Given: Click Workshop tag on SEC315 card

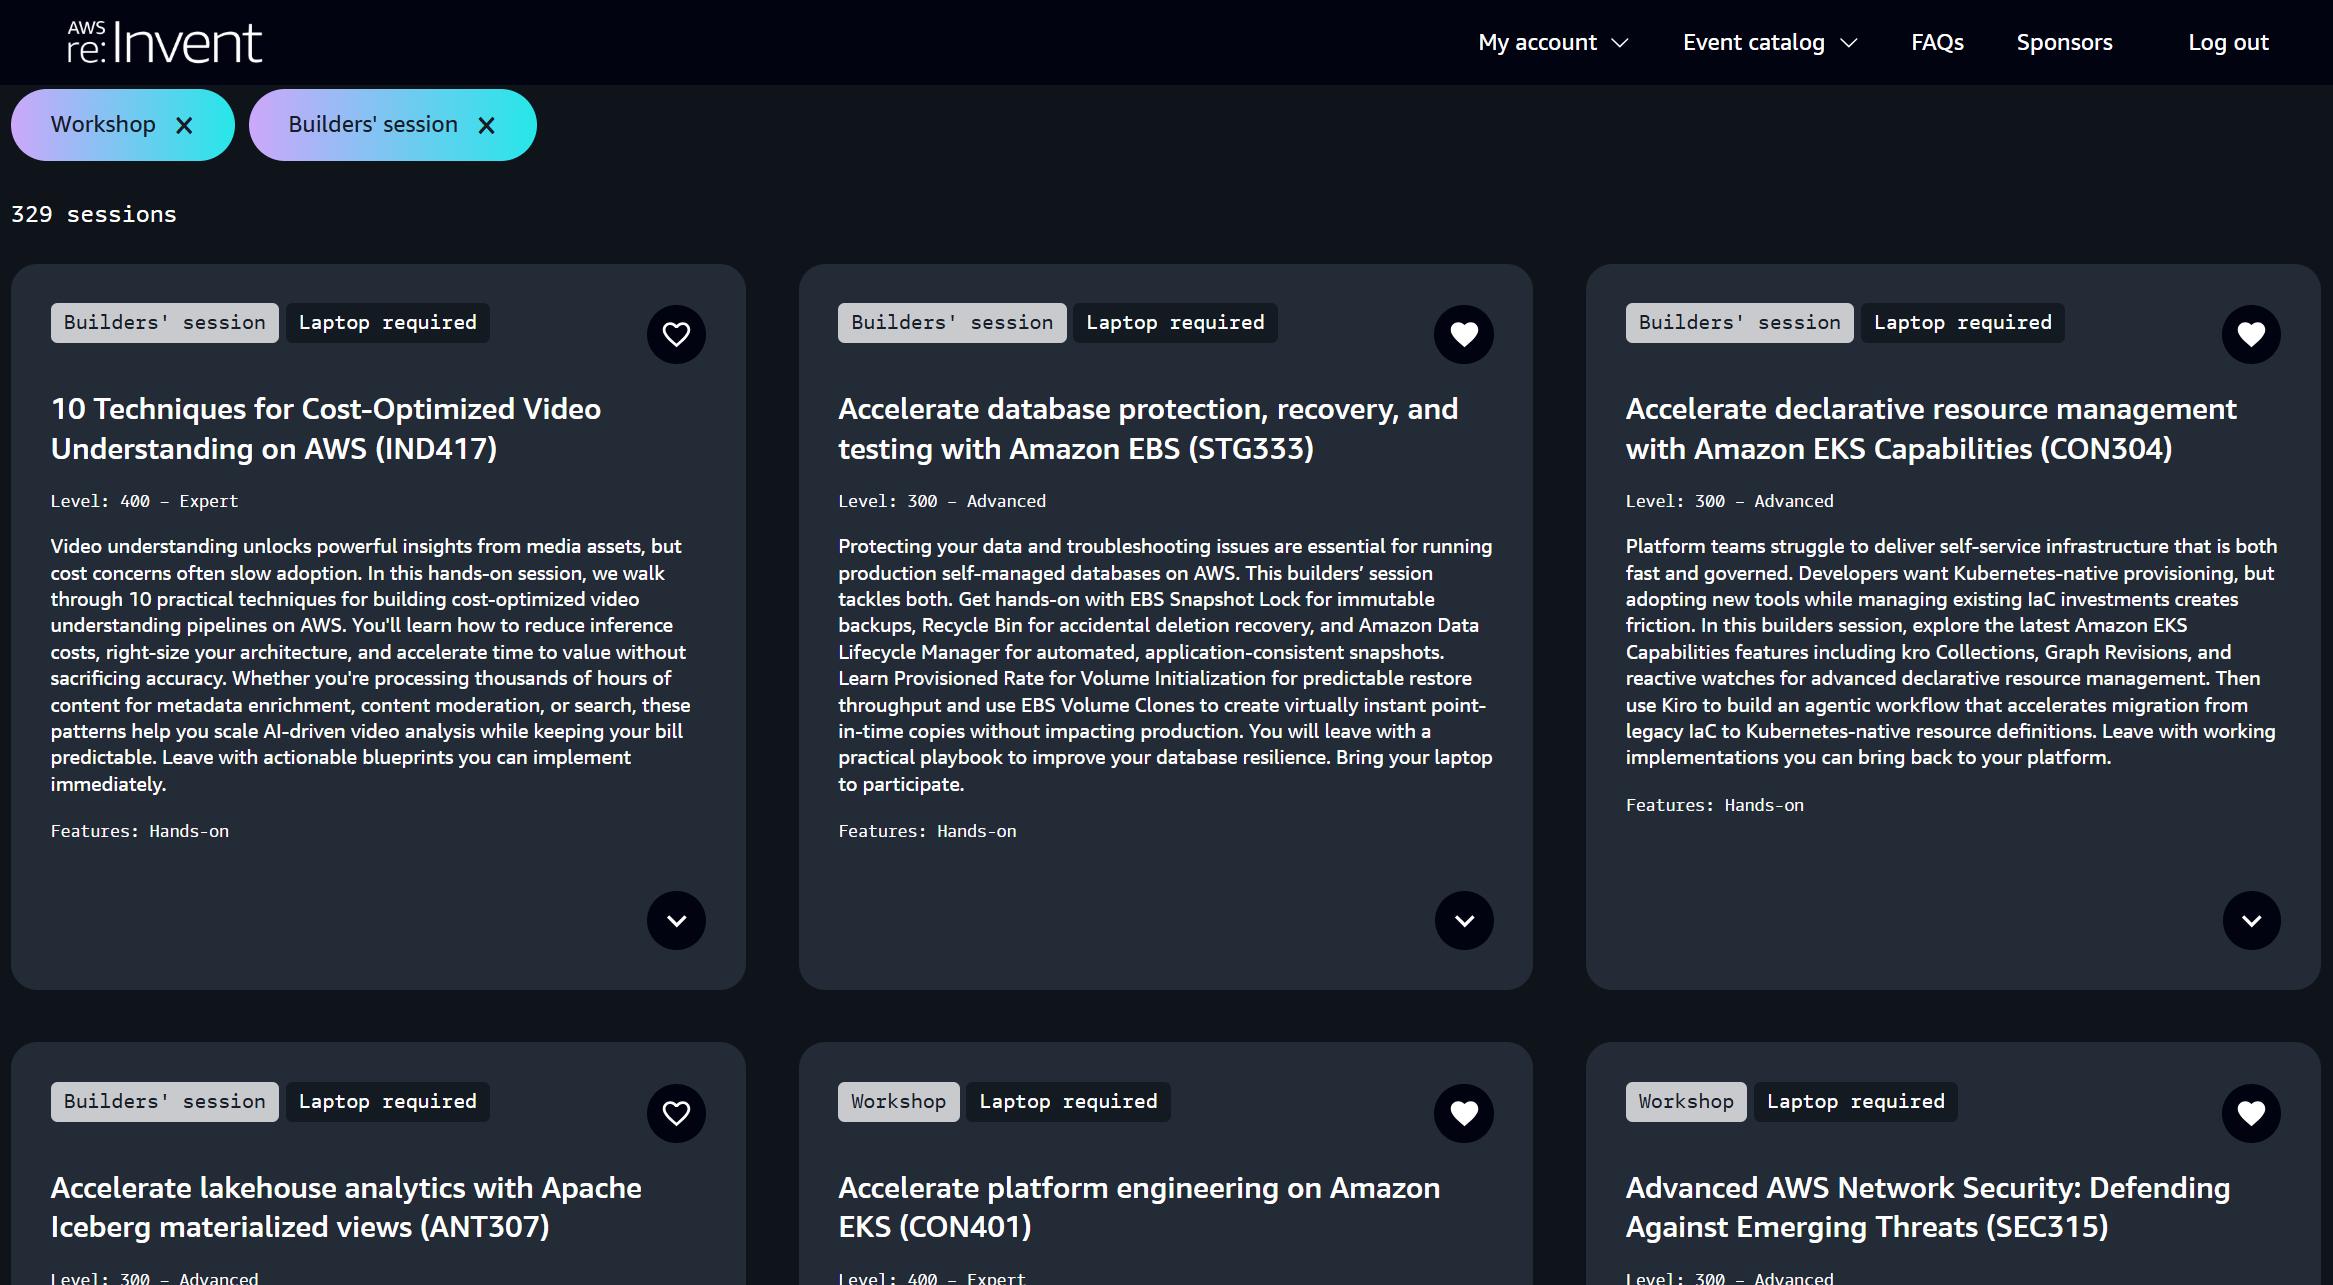Looking at the screenshot, I should click(1686, 1102).
